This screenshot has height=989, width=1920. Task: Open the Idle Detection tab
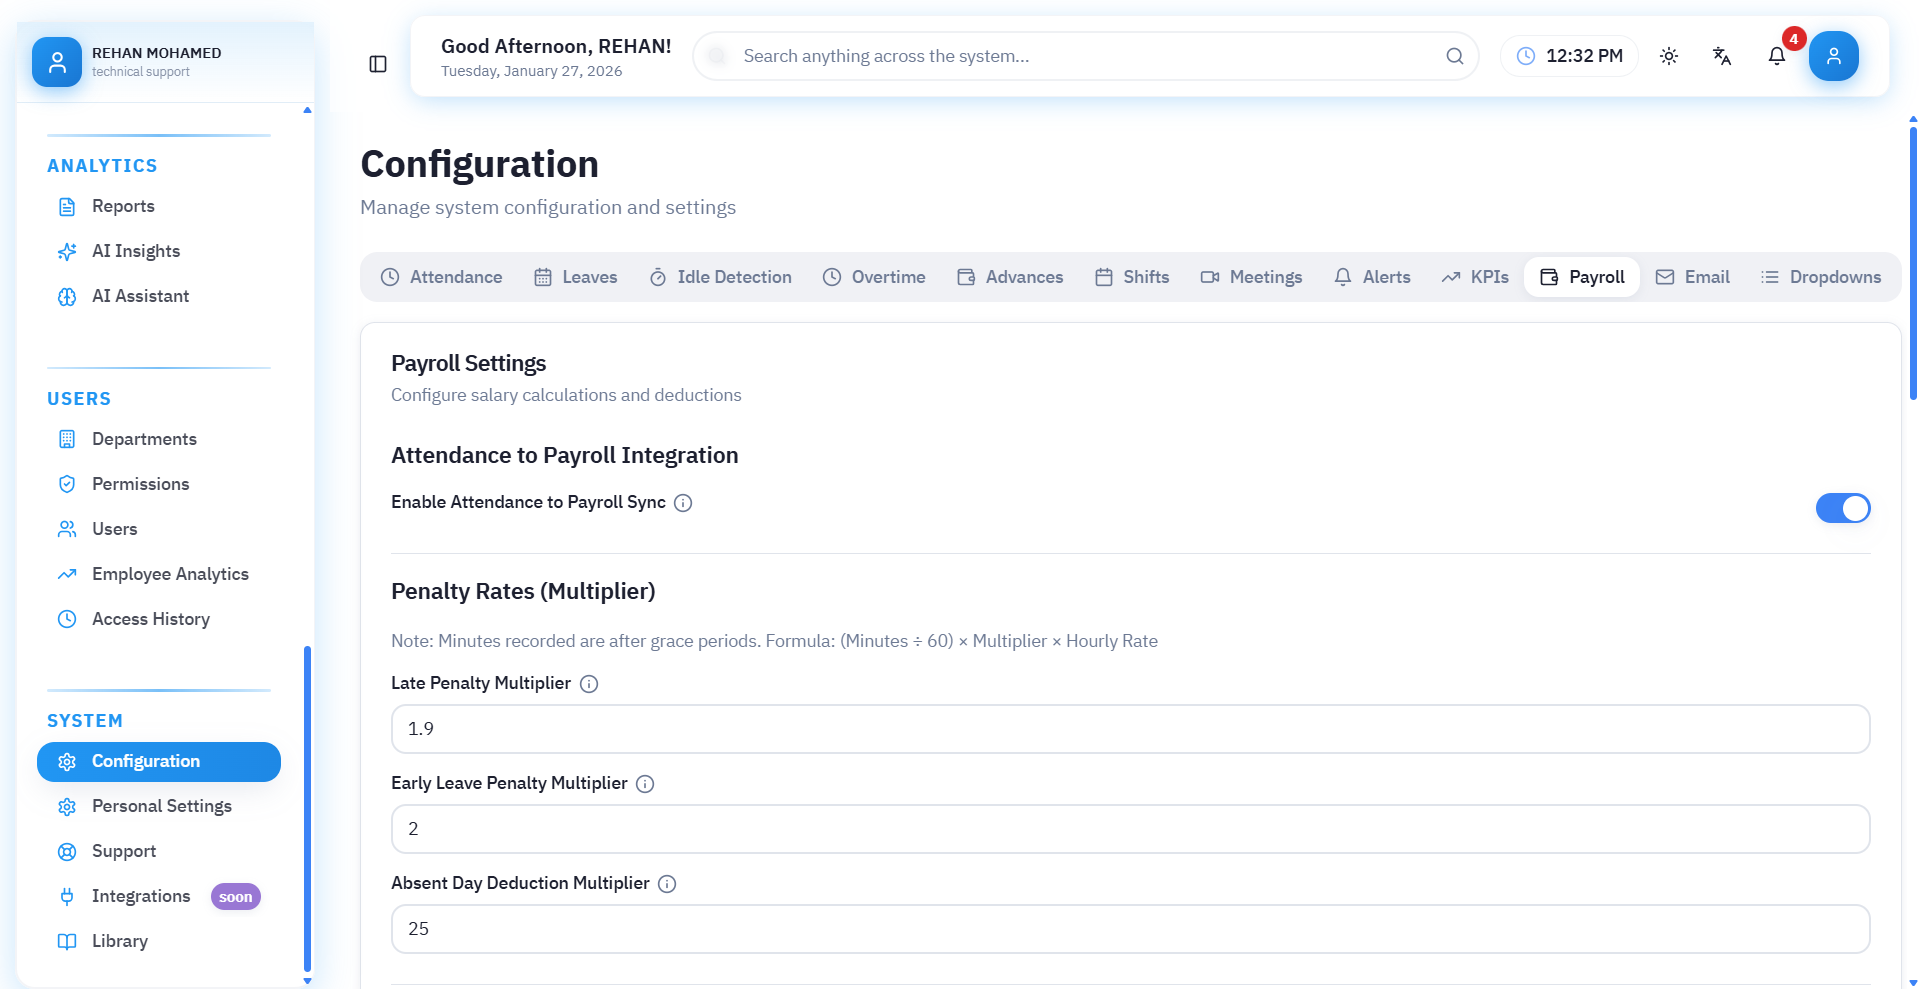coord(720,277)
